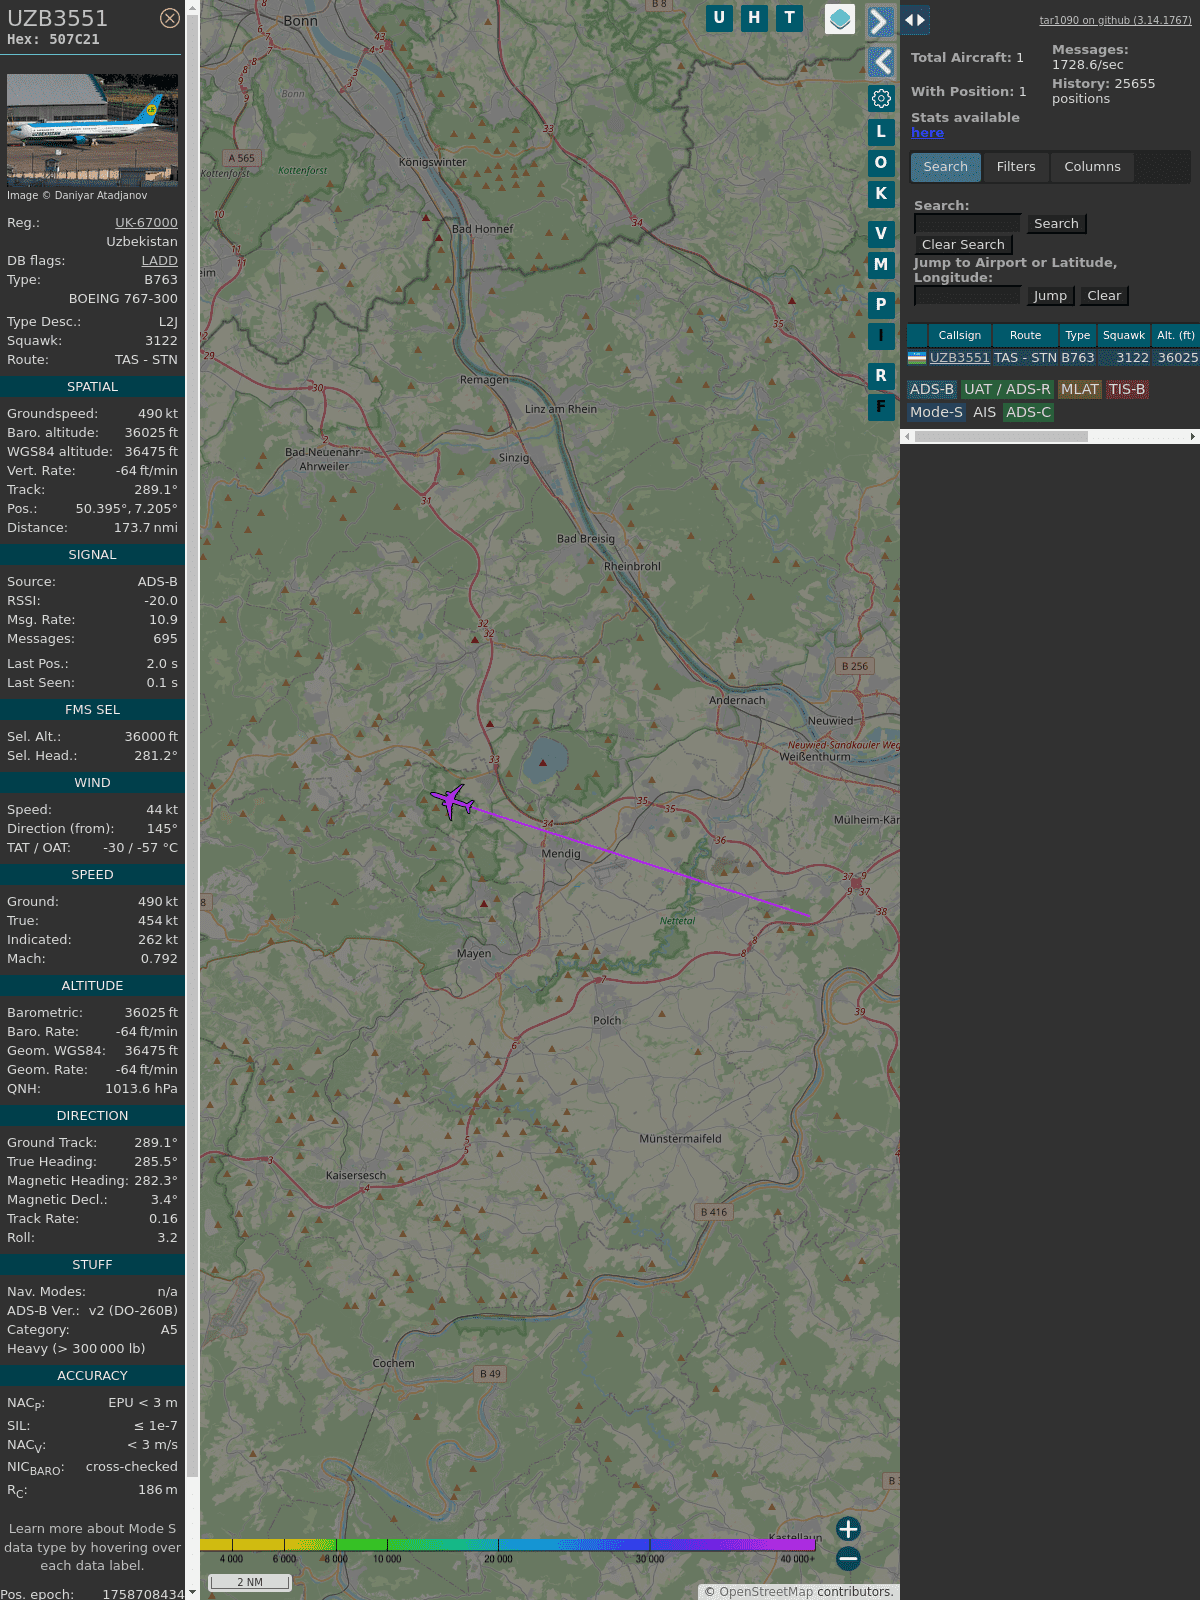Screen dimensions: 1200x1600
Task: Zoom in with the plus button
Action: (848, 1529)
